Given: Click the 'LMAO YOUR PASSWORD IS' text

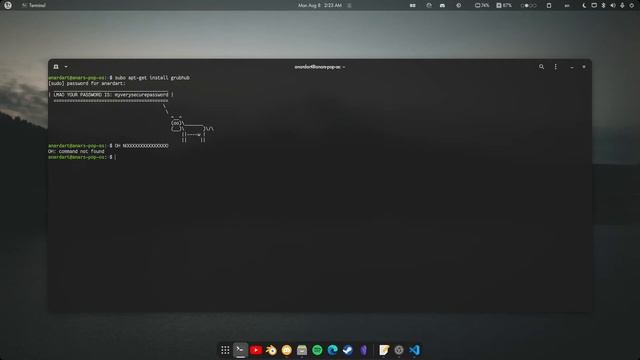Looking at the screenshot, I should coord(83,95).
